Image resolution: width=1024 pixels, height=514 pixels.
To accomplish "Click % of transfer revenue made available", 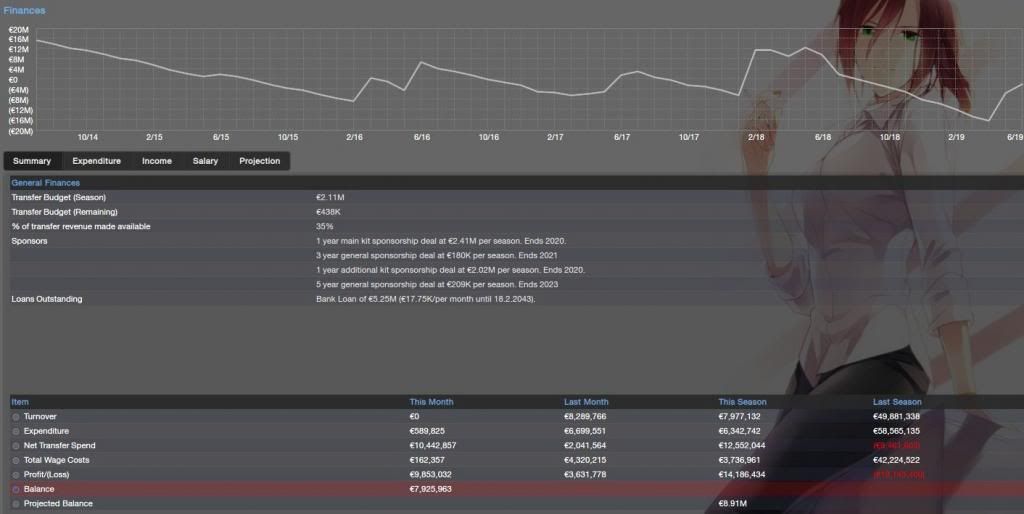I will (80, 227).
